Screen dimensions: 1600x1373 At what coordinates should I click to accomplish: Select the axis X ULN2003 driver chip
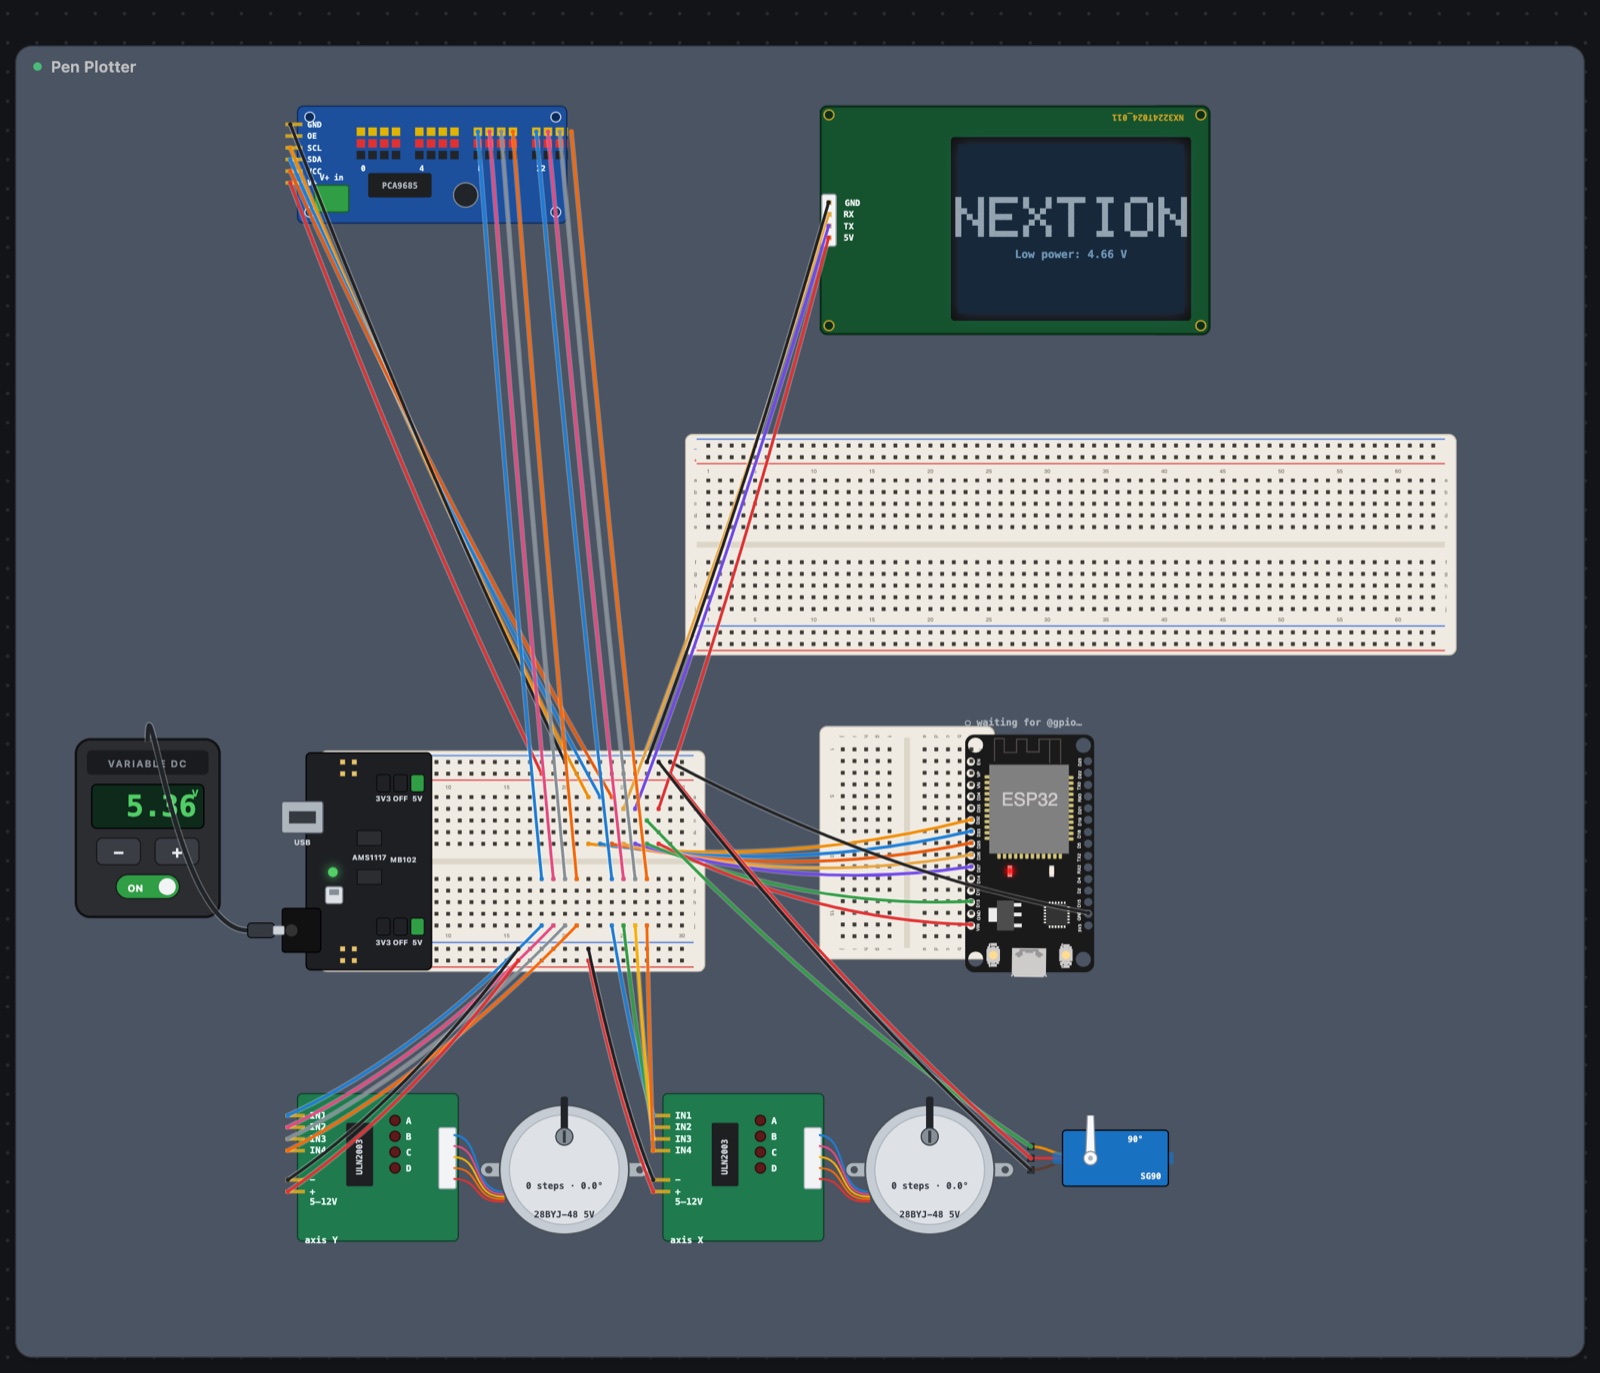pyautogui.click(x=725, y=1154)
